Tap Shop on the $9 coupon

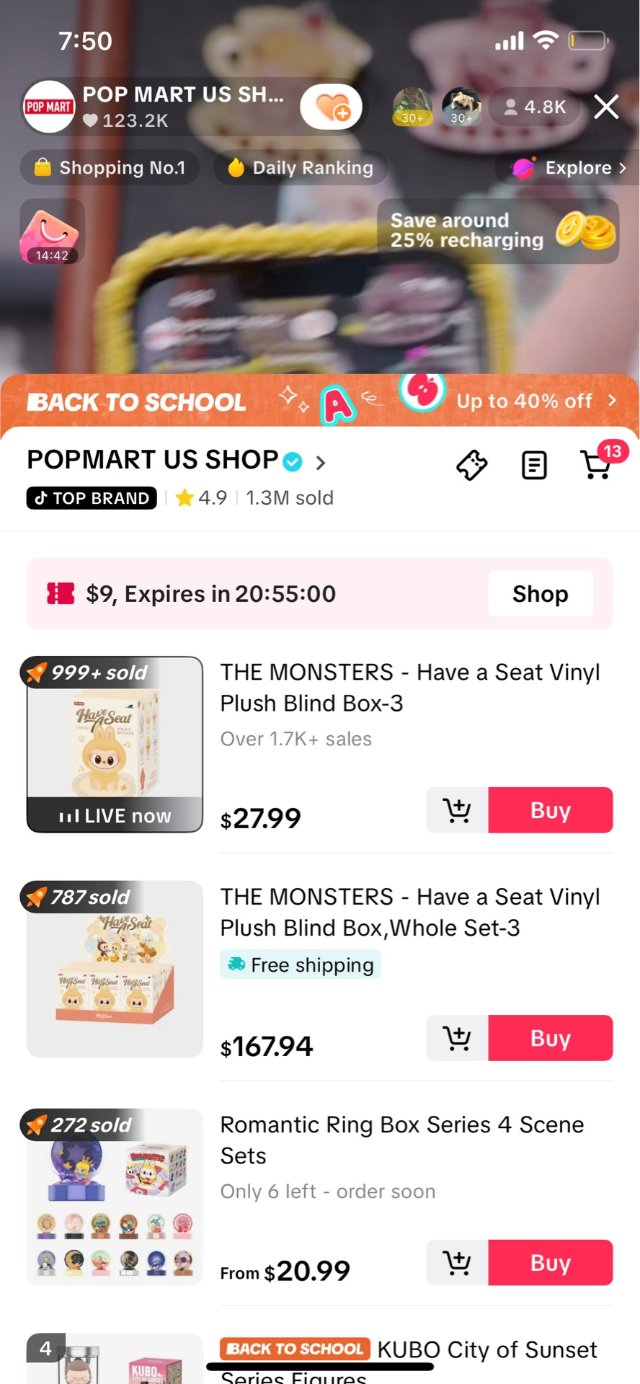[x=540, y=594]
